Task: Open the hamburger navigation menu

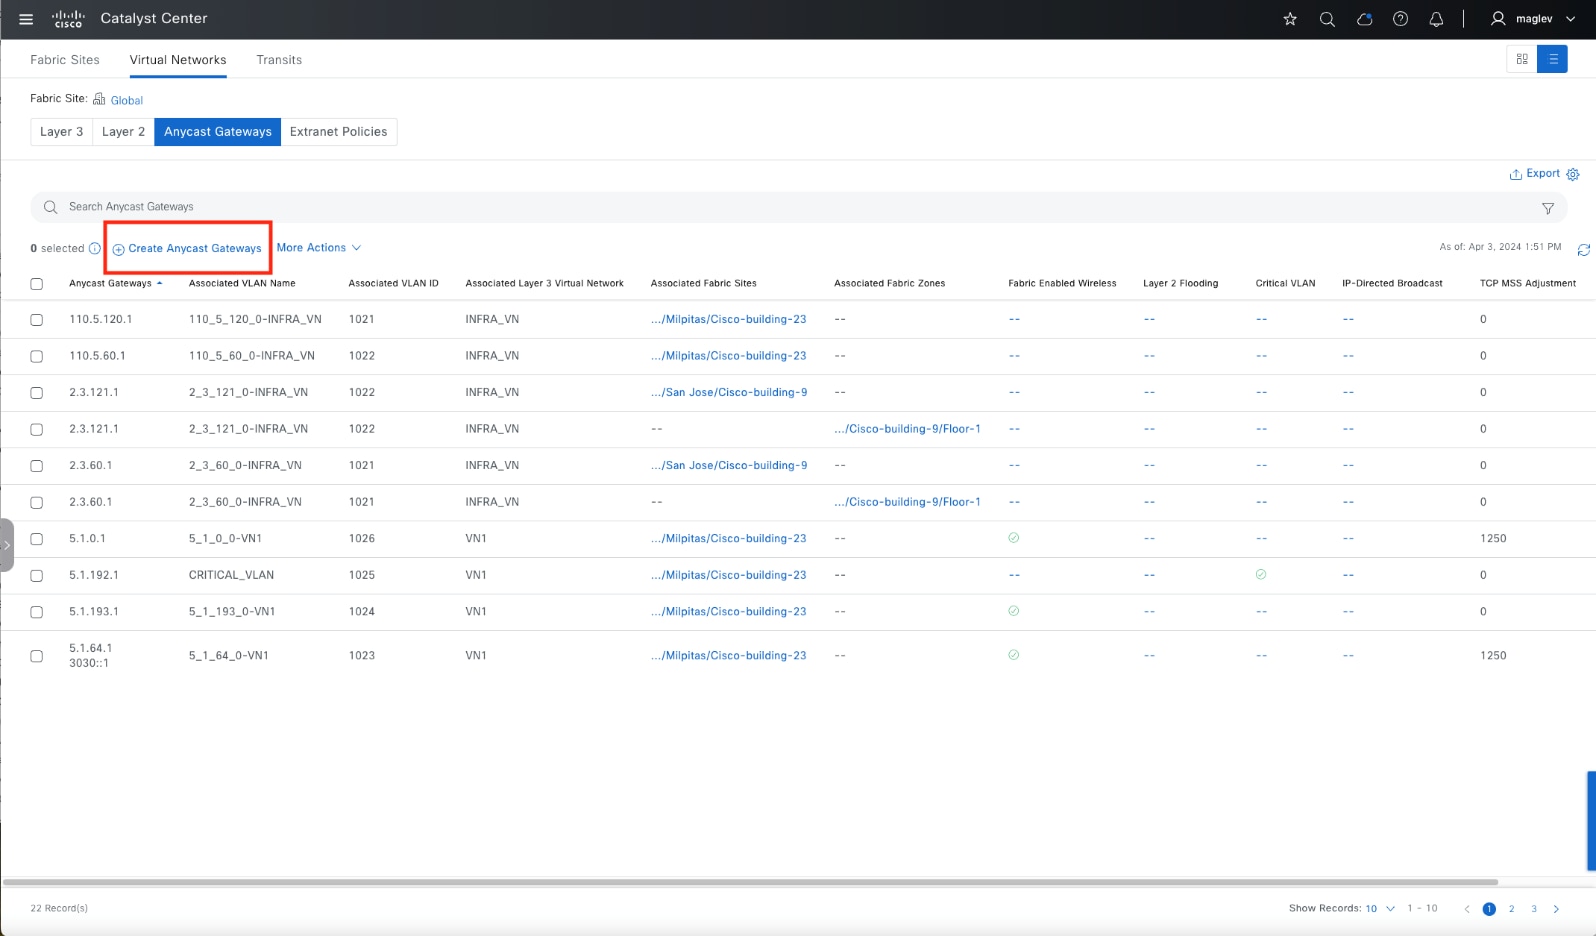Action: [x=26, y=19]
